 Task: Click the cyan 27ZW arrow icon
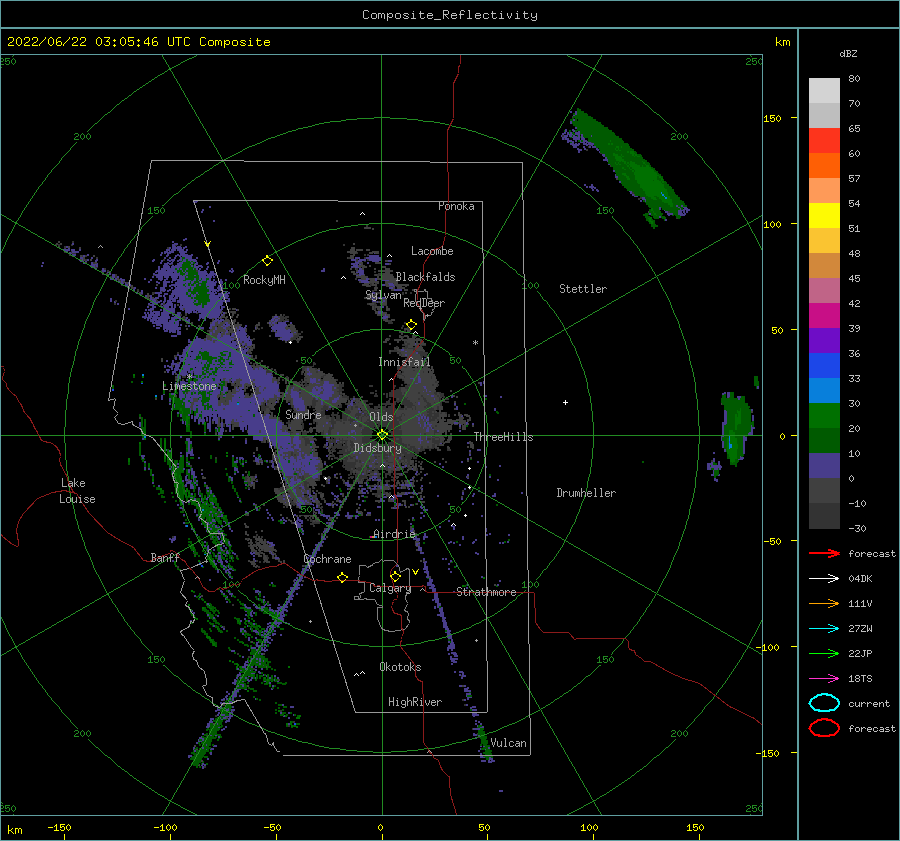[x=824, y=629]
